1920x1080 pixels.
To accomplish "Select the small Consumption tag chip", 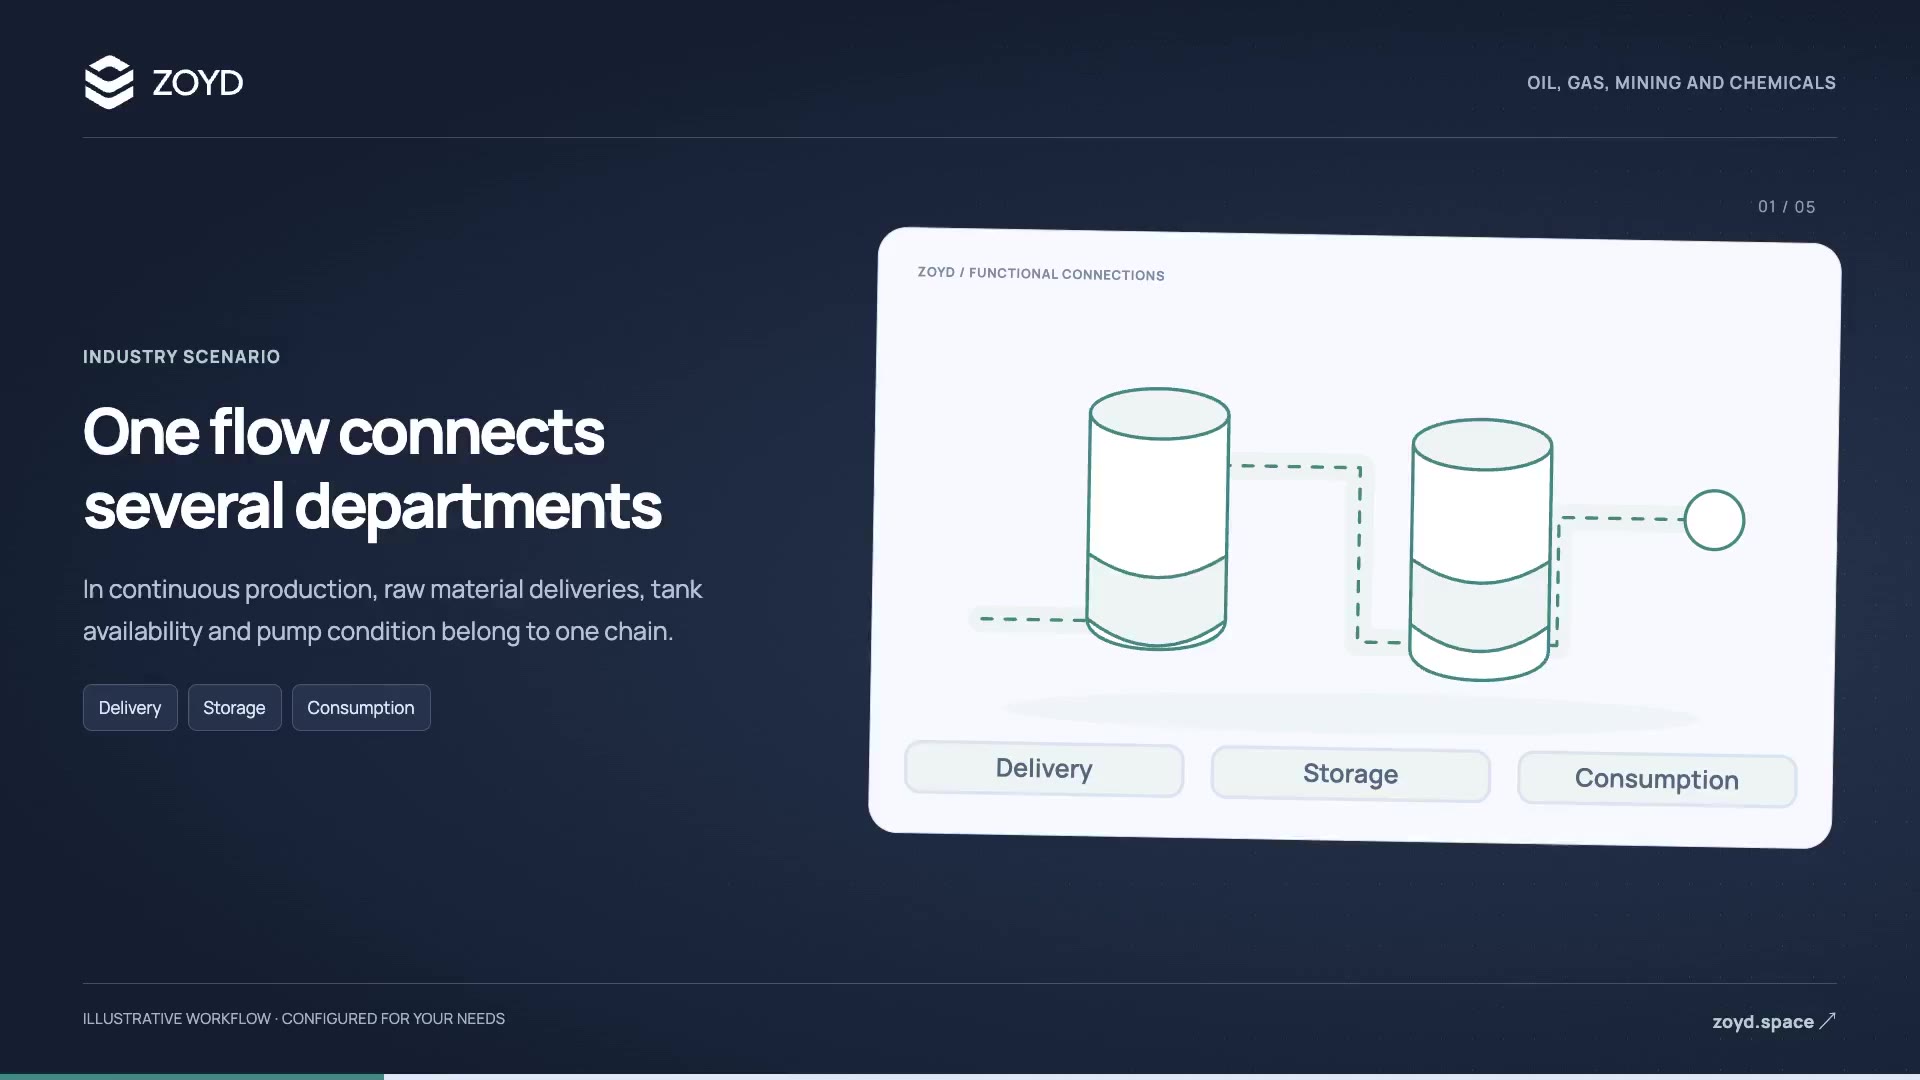I will 361,708.
